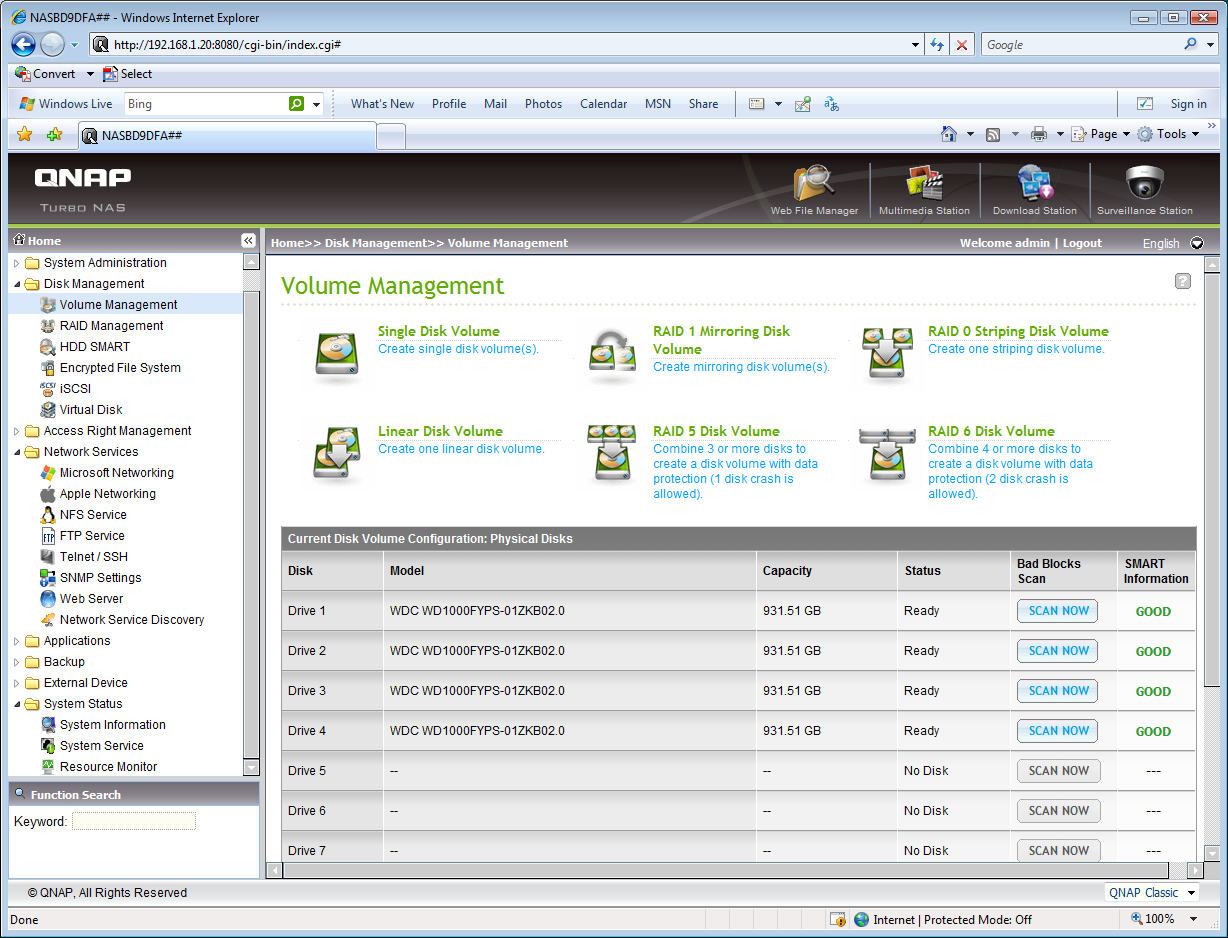1228x938 pixels.
Task: Expand System Administration tree node
Action: 16,263
